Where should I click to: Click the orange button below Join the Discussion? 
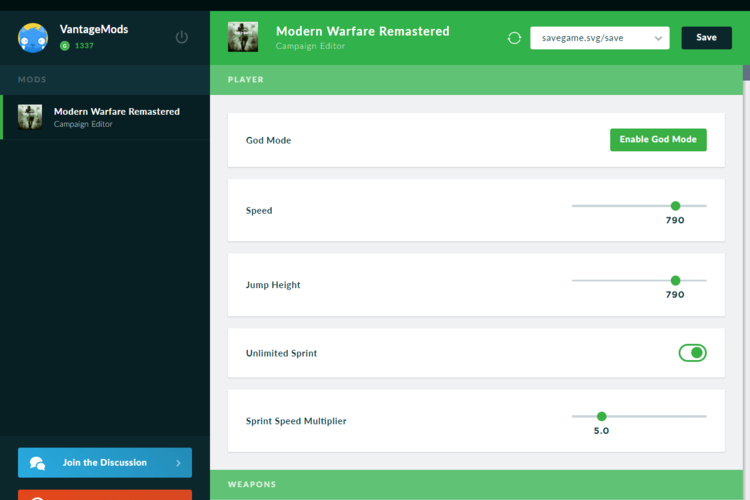point(105,495)
